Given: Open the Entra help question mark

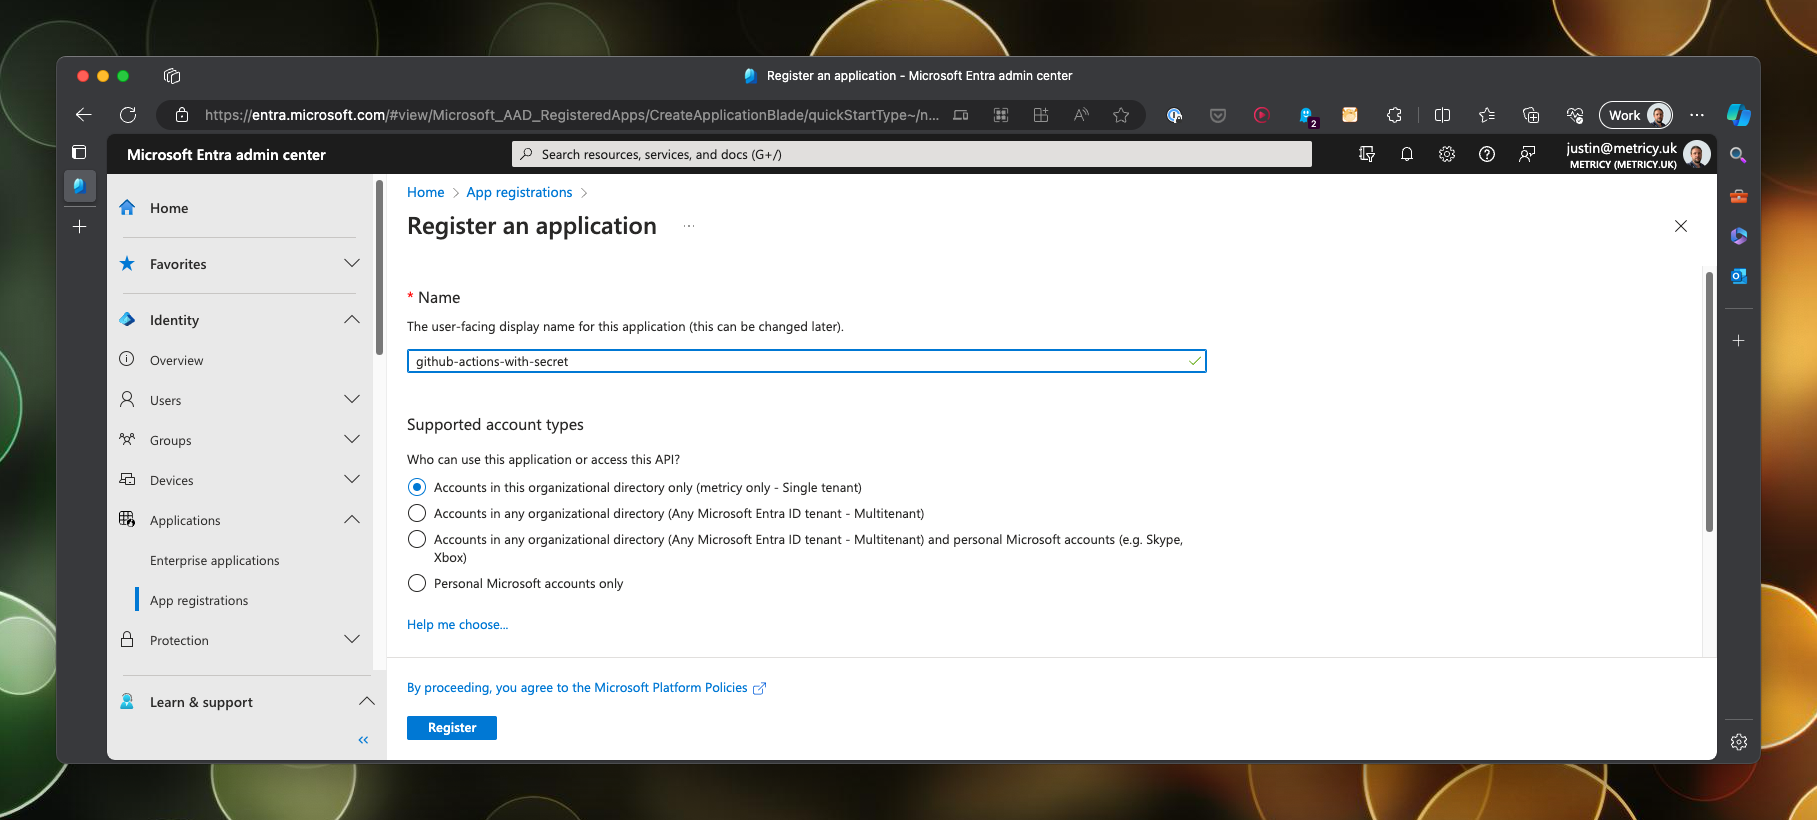Looking at the screenshot, I should click(1487, 154).
